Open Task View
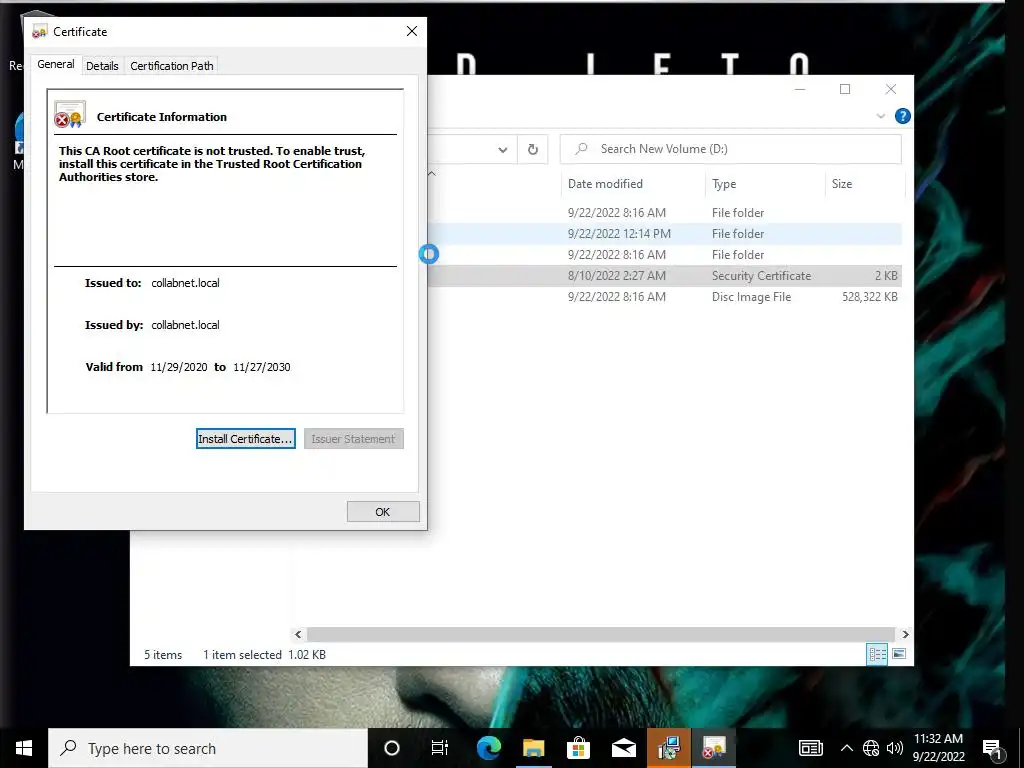Image resolution: width=1024 pixels, height=768 pixels. point(440,748)
